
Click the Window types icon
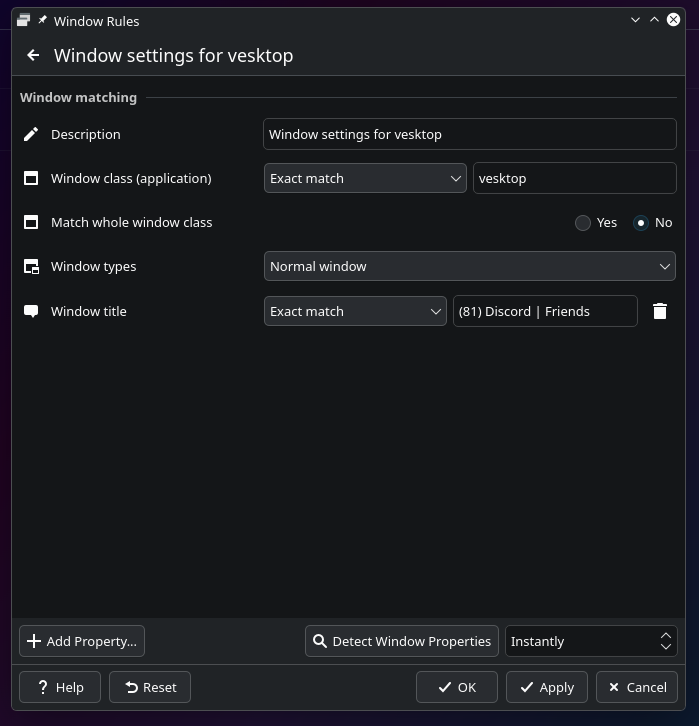(x=31, y=267)
